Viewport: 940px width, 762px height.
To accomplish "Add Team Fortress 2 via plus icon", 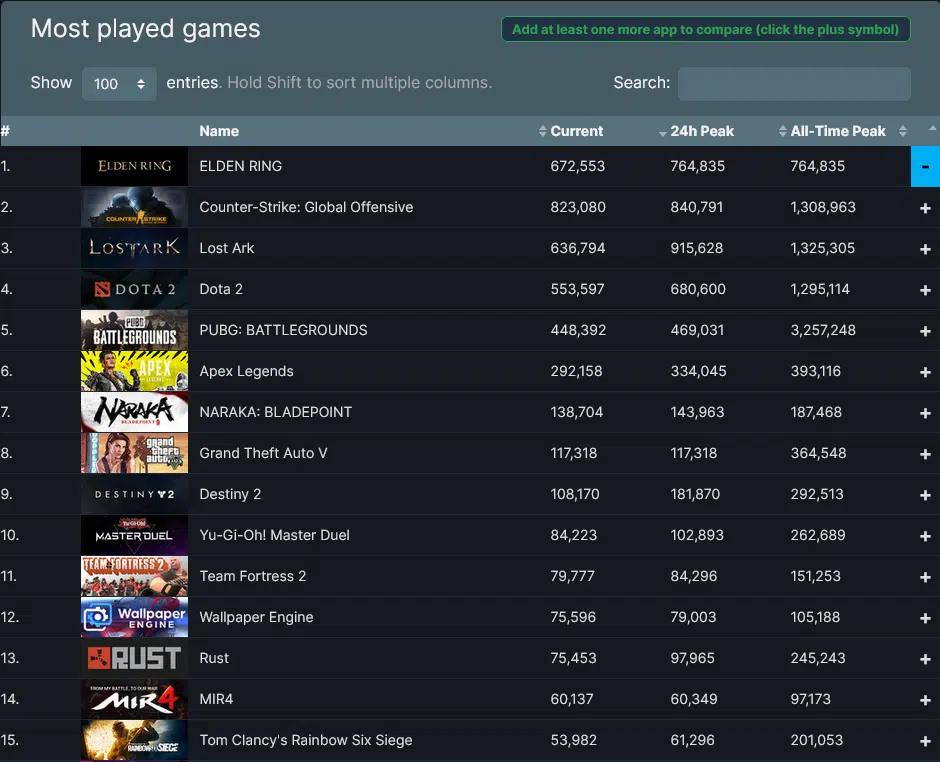I will pyautogui.click(x=925, y=577).
